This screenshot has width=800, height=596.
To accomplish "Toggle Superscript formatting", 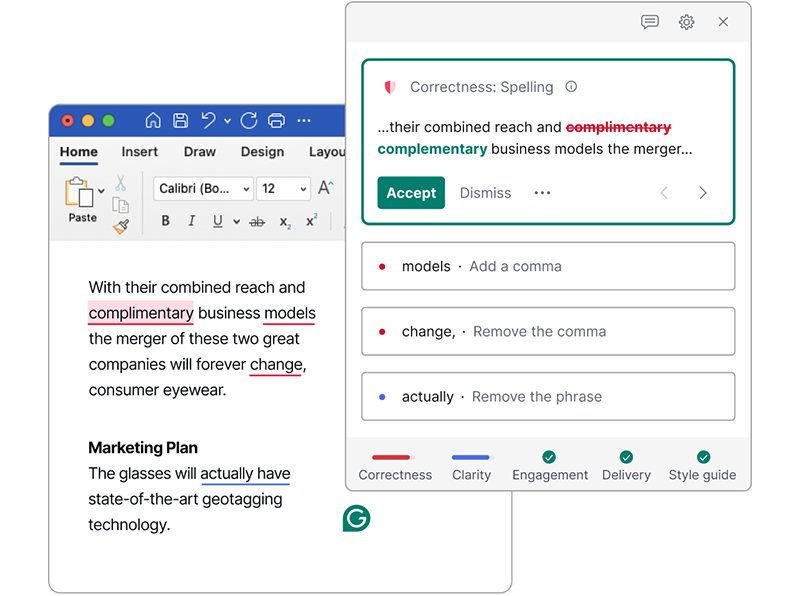I will point(311,220).
